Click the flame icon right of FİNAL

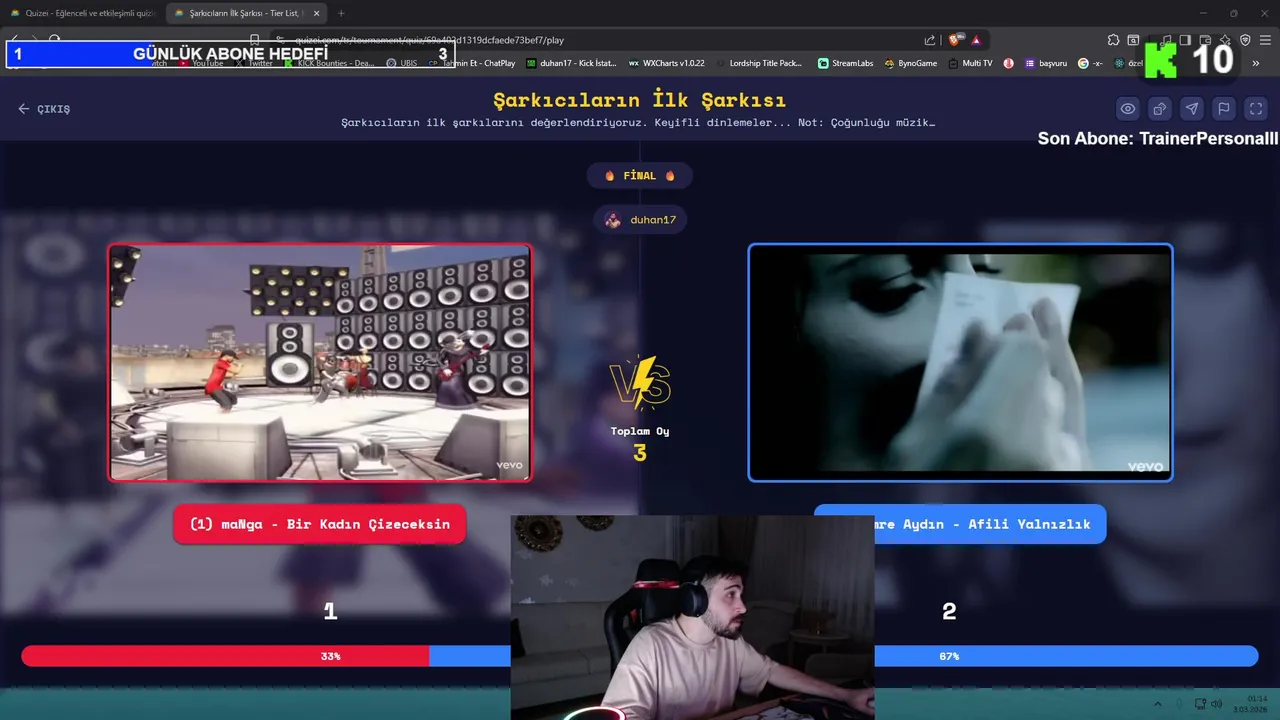(x=670, y=176)
